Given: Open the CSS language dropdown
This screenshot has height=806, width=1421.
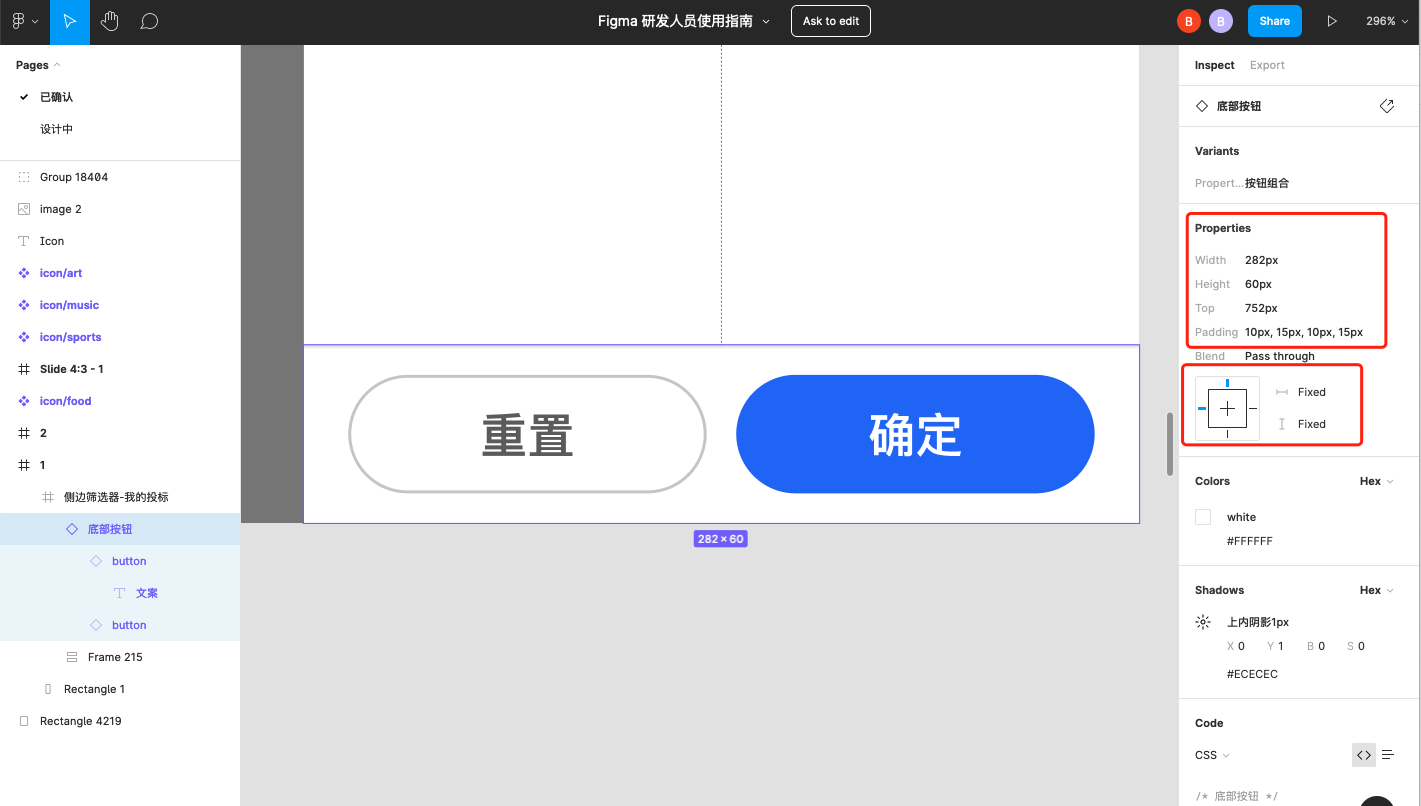Looking at the screenshot, I should coord(1212,755).
